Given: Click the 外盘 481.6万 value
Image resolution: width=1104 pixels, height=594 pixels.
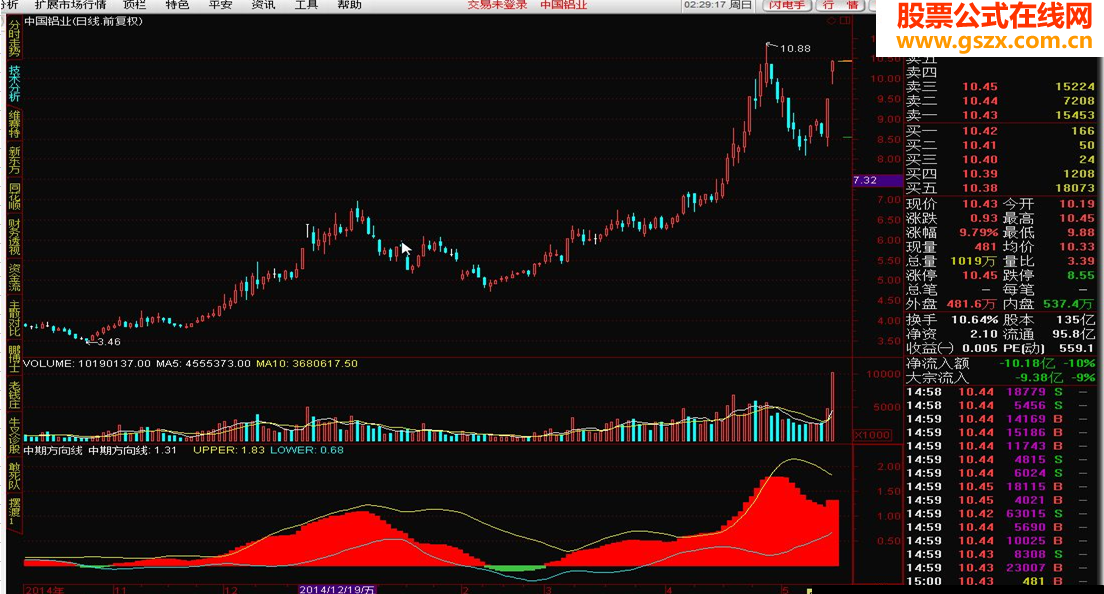Looking at the screenshot, I should pos(971,304).
